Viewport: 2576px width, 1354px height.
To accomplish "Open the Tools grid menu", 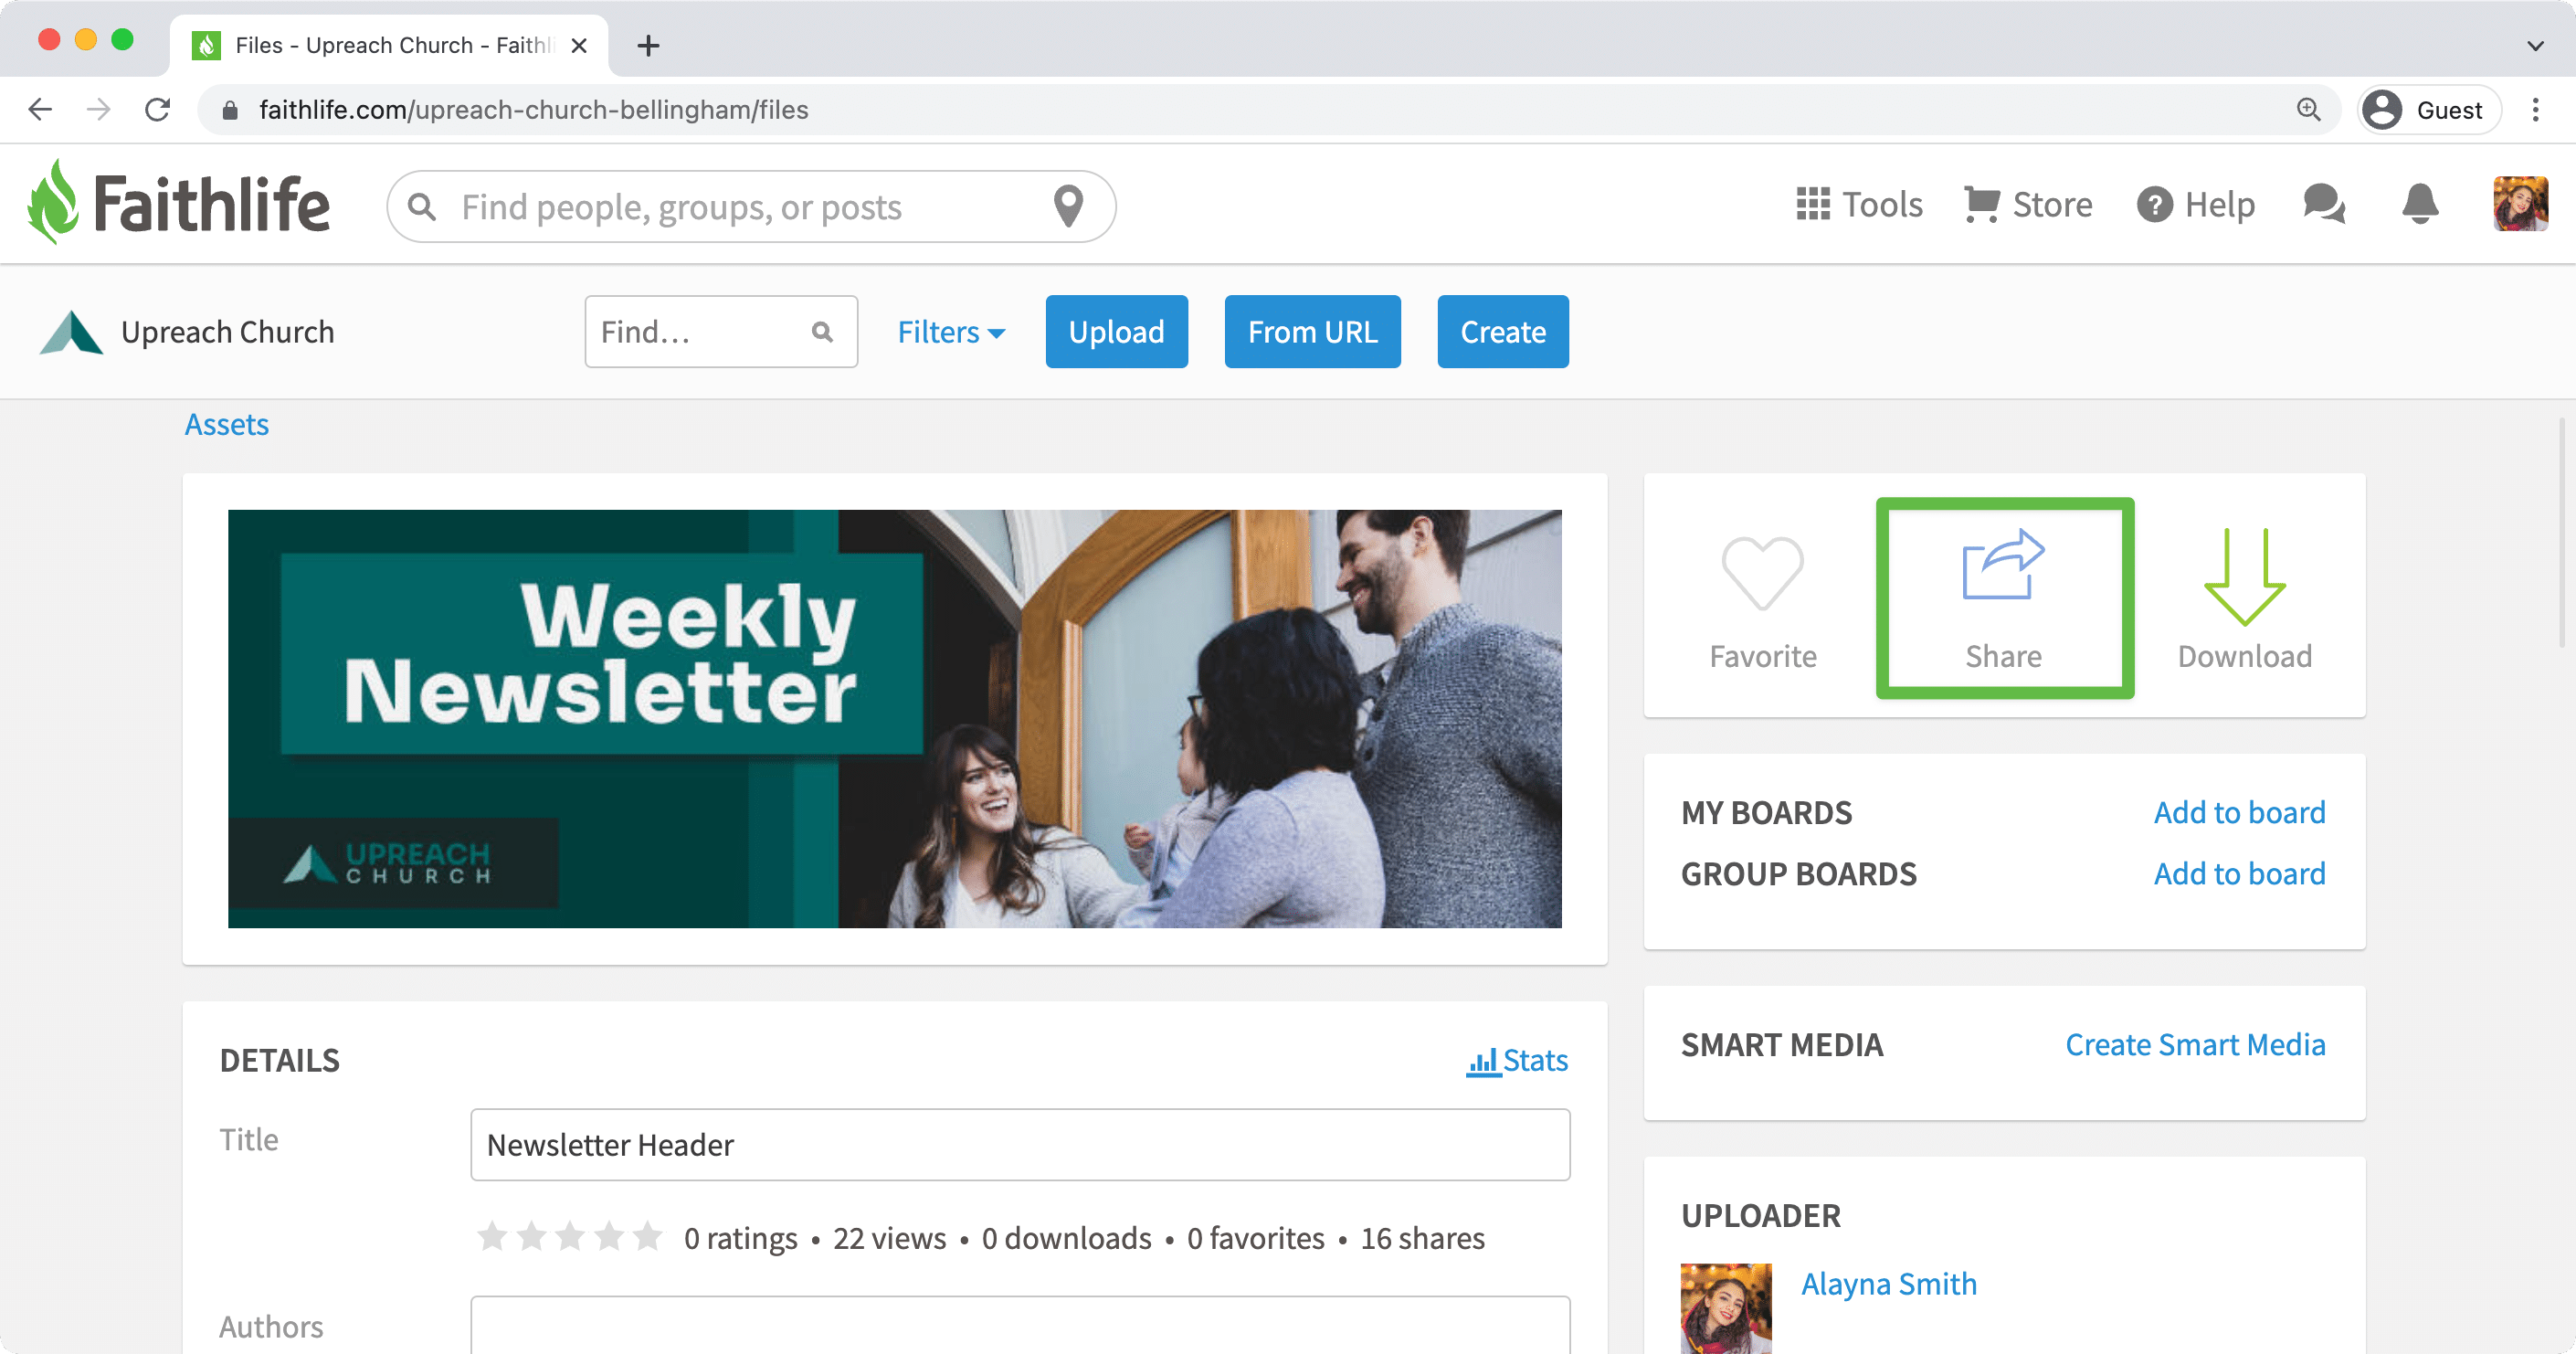I will click(x=1859, y=205).
